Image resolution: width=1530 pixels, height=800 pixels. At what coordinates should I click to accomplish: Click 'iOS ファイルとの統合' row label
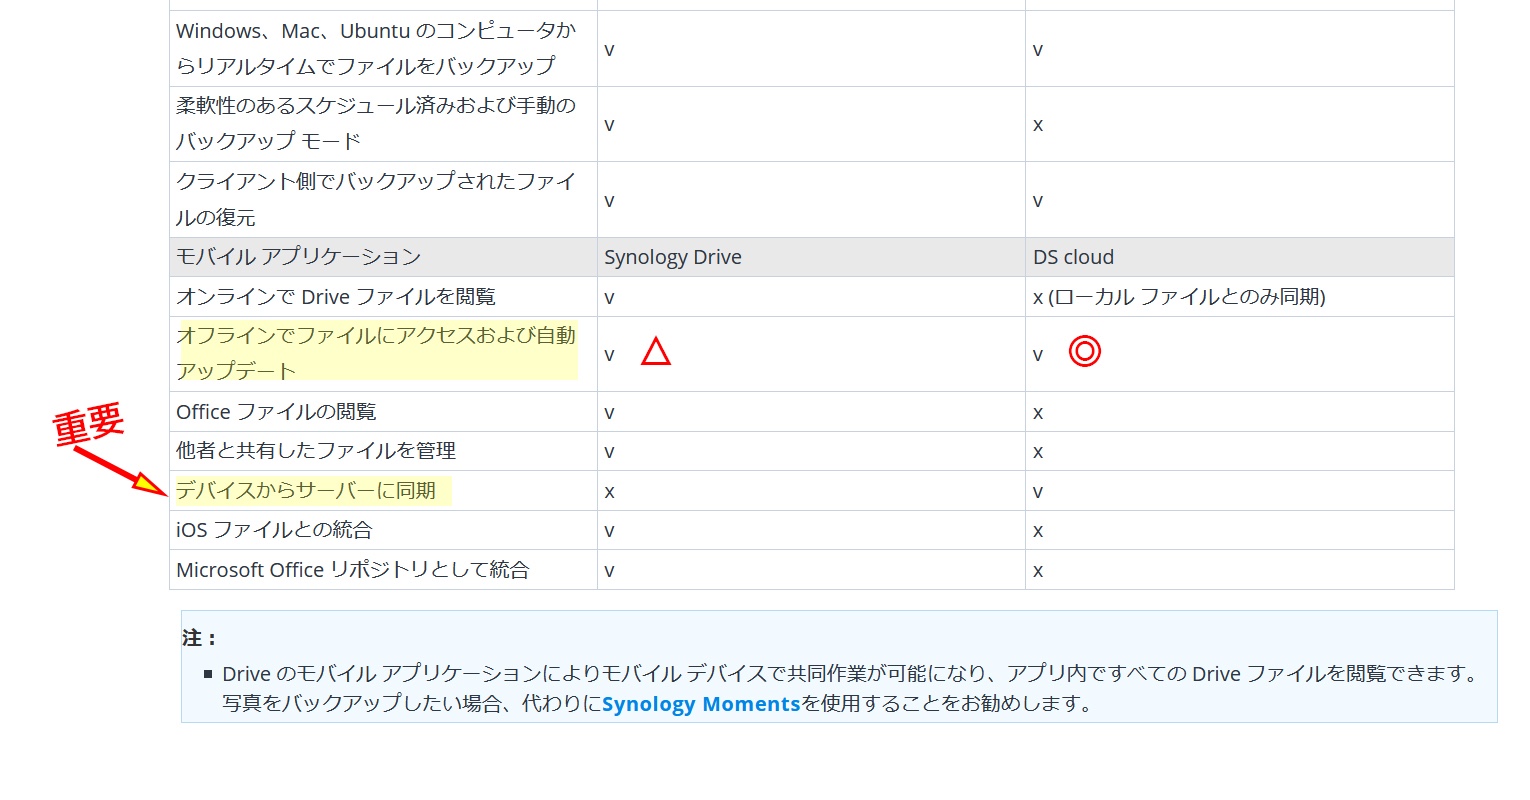click(274, 530)
